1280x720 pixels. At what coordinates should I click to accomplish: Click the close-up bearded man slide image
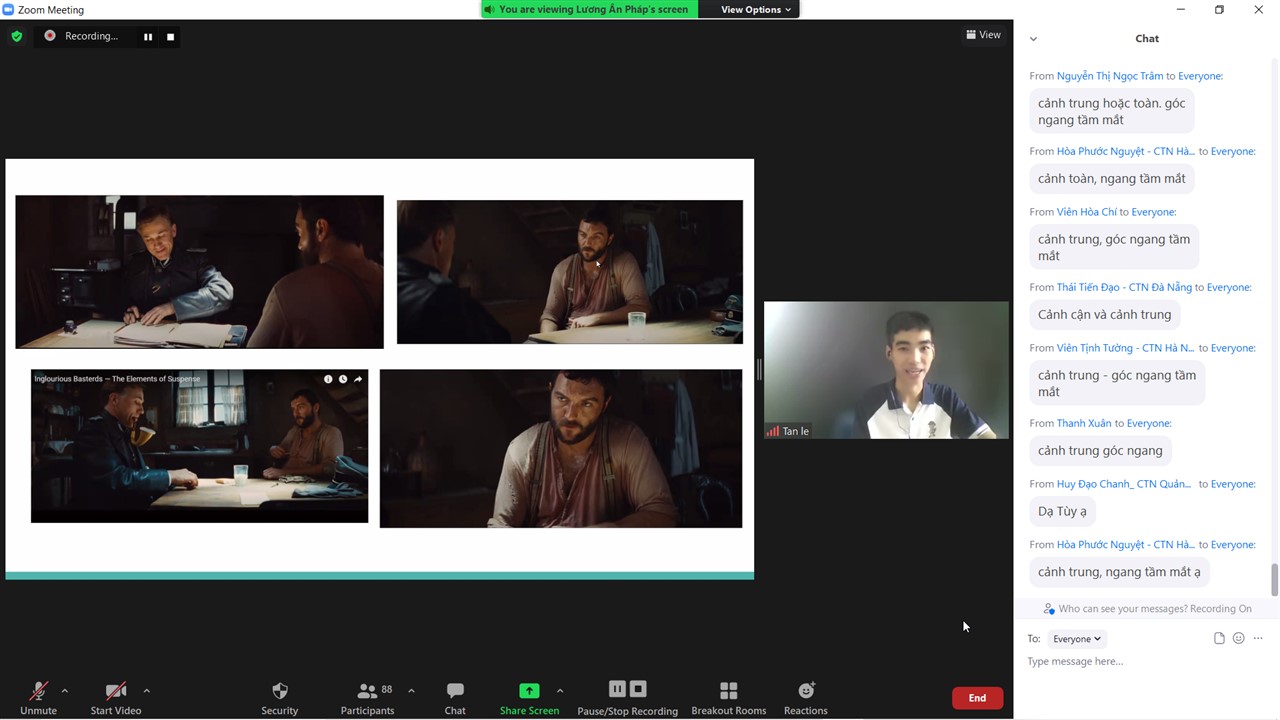561,449
